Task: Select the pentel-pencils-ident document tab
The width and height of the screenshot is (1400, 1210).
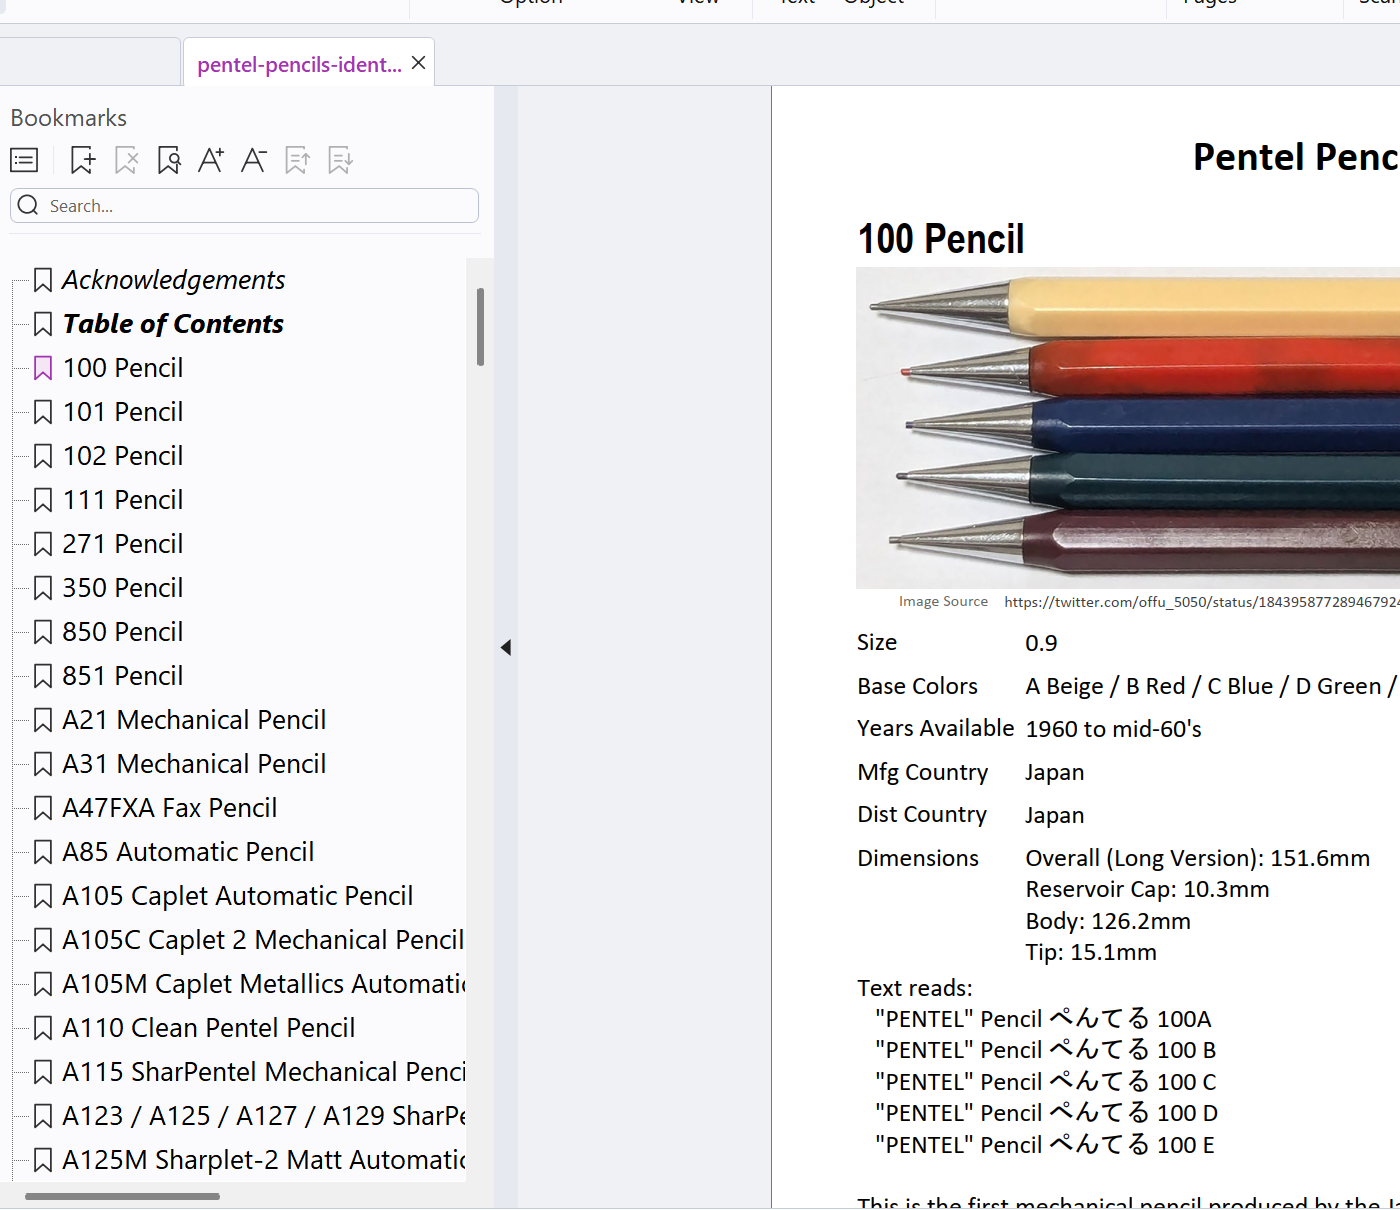Action: click(x=298, y=65)
